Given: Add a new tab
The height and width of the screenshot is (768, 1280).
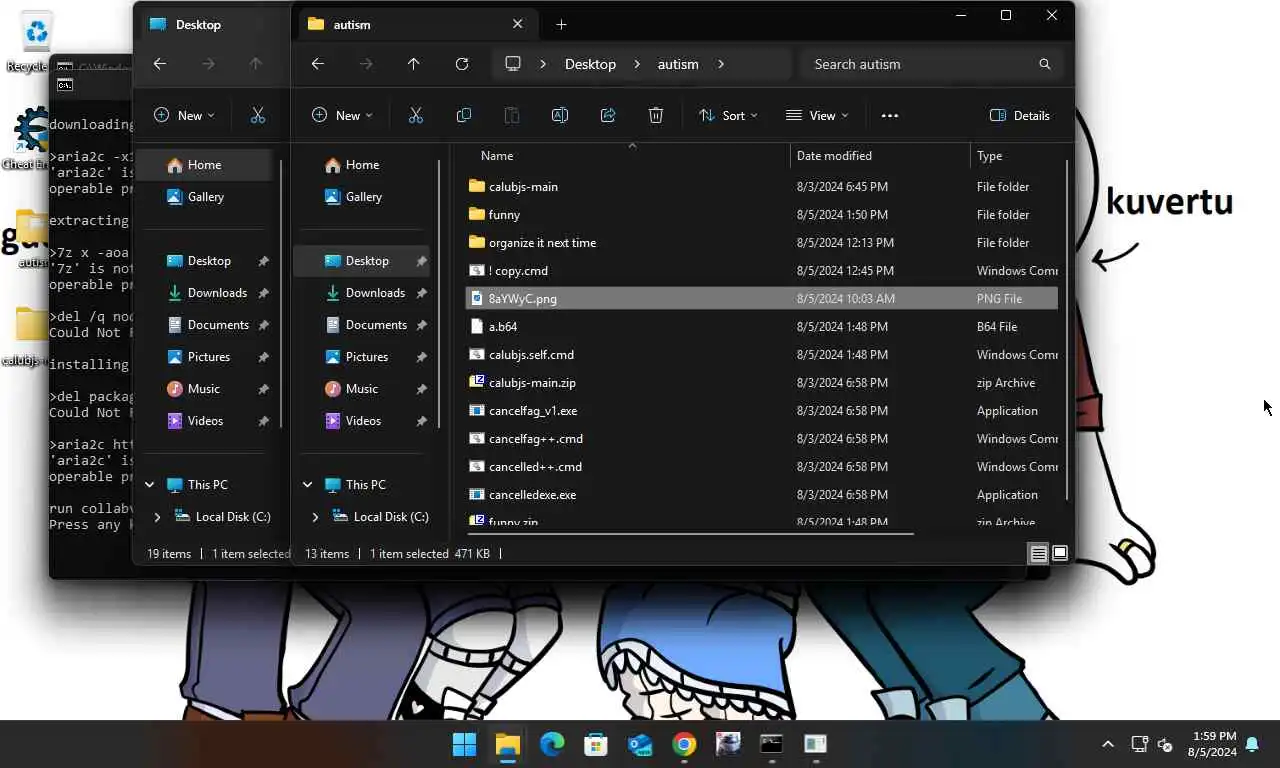Looking at the screenshot, I should click(561, 24).
